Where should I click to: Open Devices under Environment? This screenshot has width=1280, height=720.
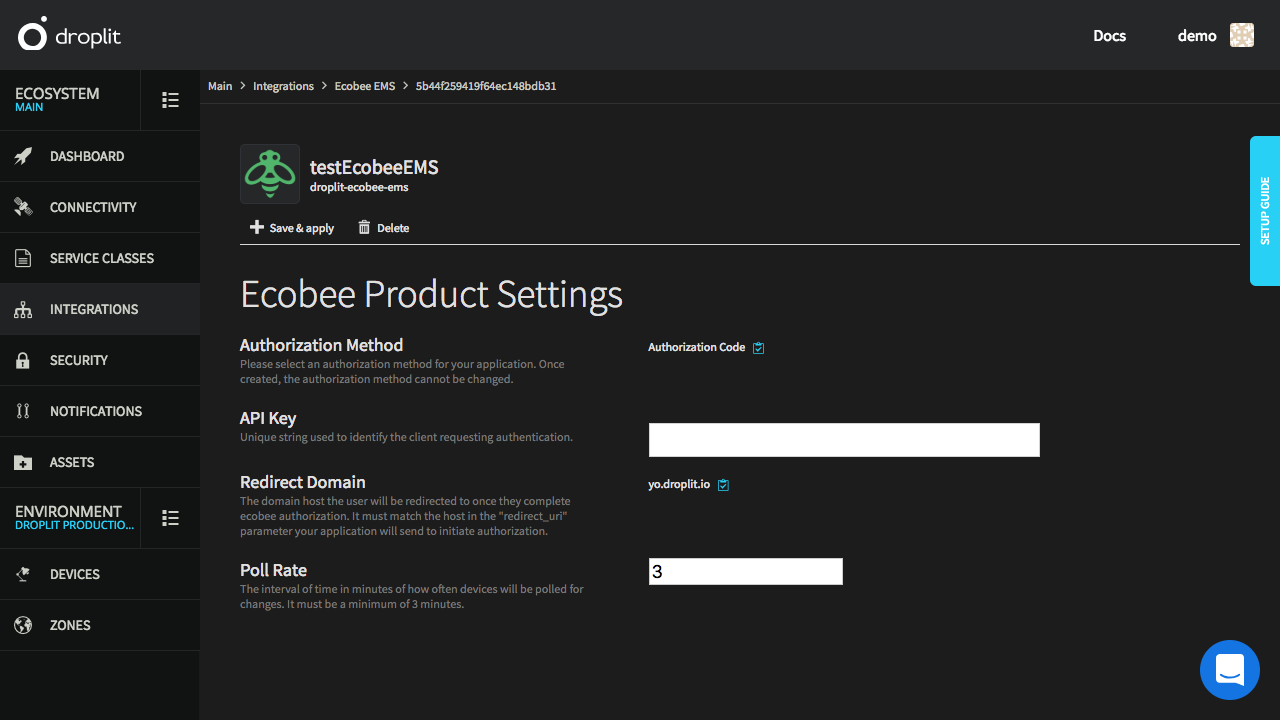click(100, 574)
